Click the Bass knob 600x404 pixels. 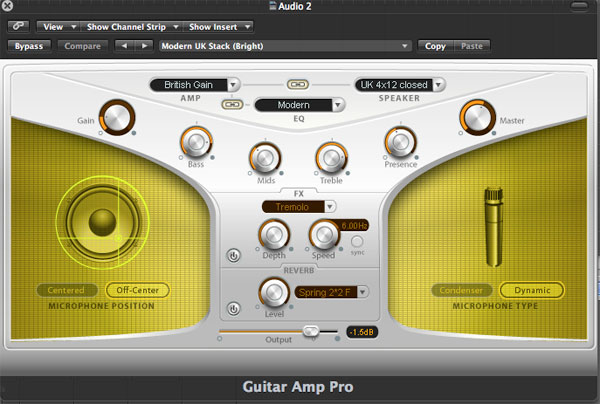(x=196, y=142)
